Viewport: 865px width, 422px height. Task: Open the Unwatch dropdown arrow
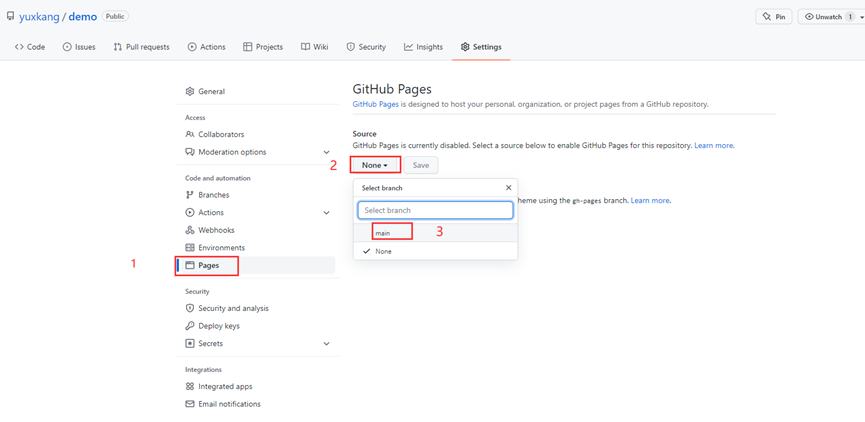click(x=861, y=17)
